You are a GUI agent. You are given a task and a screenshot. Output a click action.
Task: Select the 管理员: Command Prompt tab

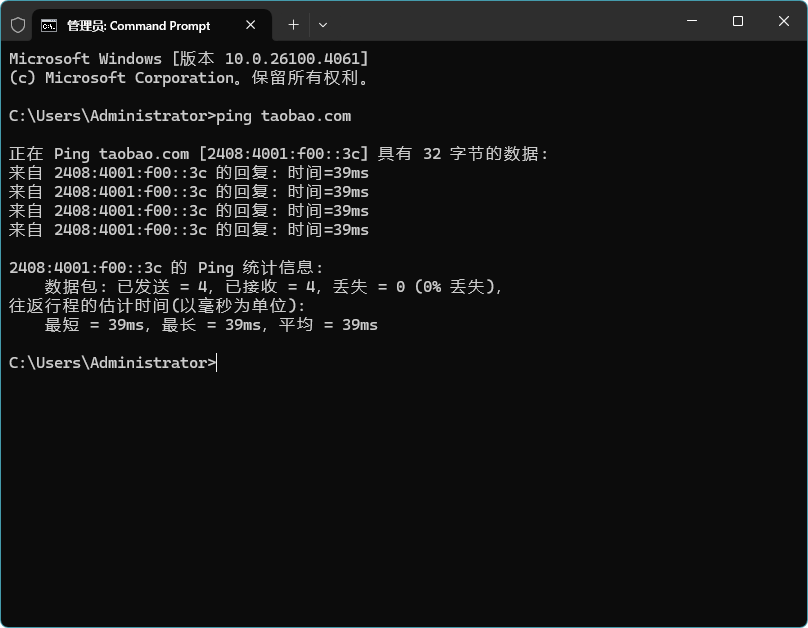[152, 25]
